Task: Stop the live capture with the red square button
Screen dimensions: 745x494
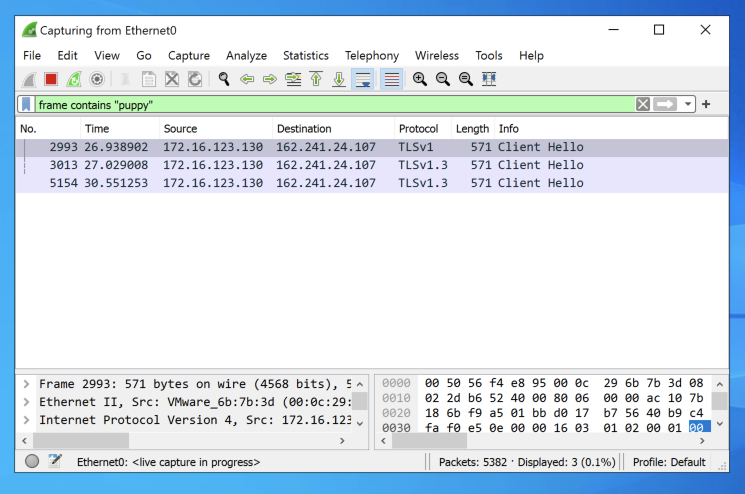Action: tap(50, 79)
